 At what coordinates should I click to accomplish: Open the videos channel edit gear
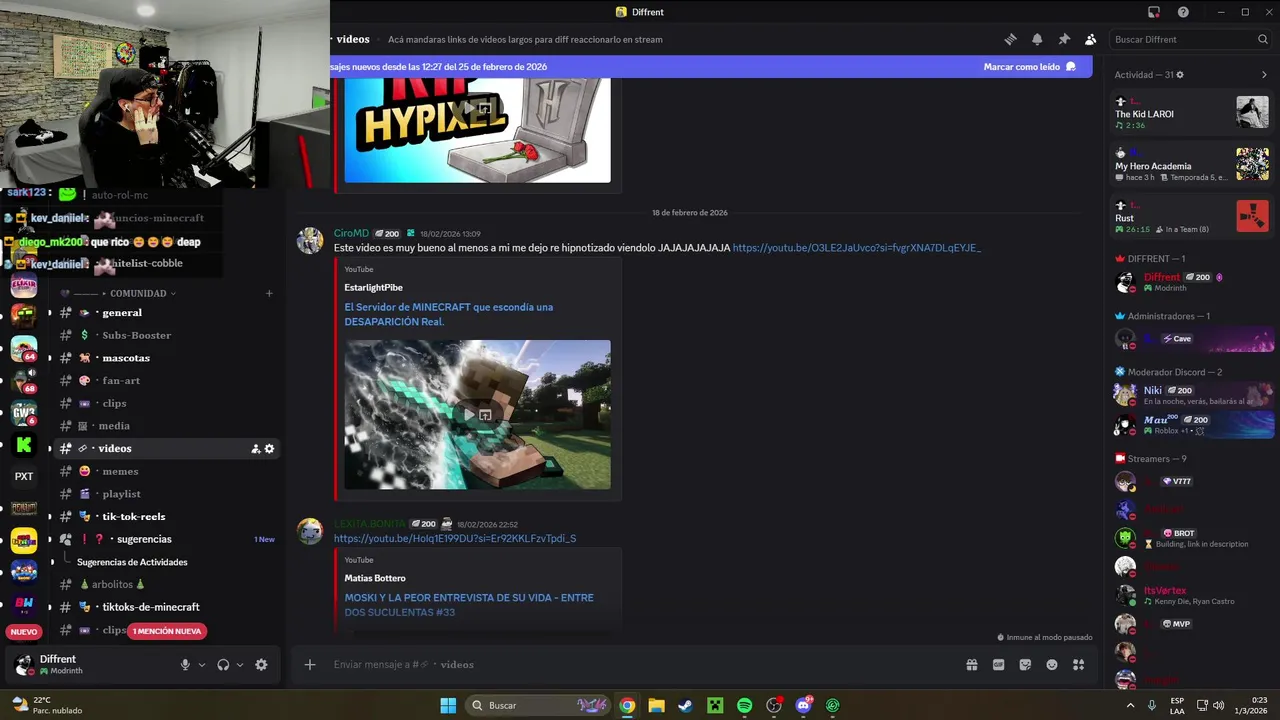click(269, 449)
